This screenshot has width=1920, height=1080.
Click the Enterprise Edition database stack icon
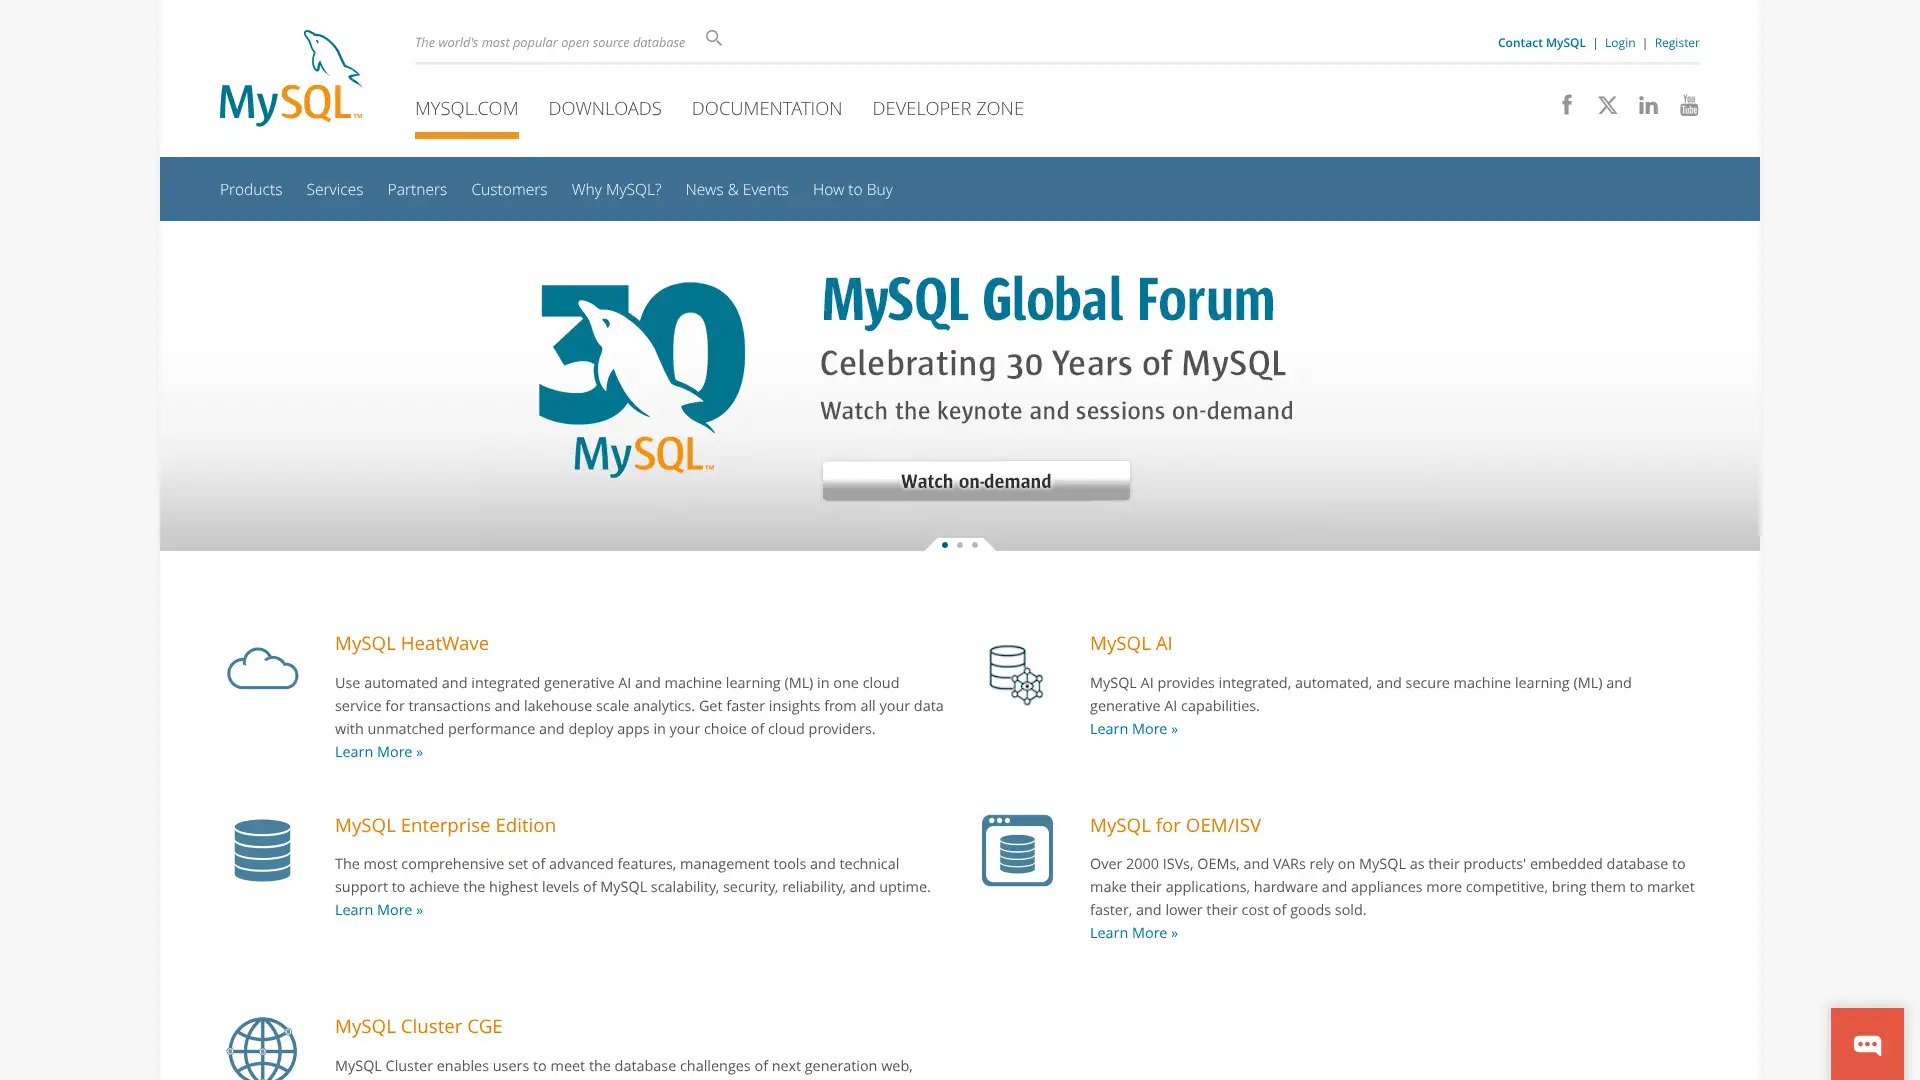pos(262,850)
